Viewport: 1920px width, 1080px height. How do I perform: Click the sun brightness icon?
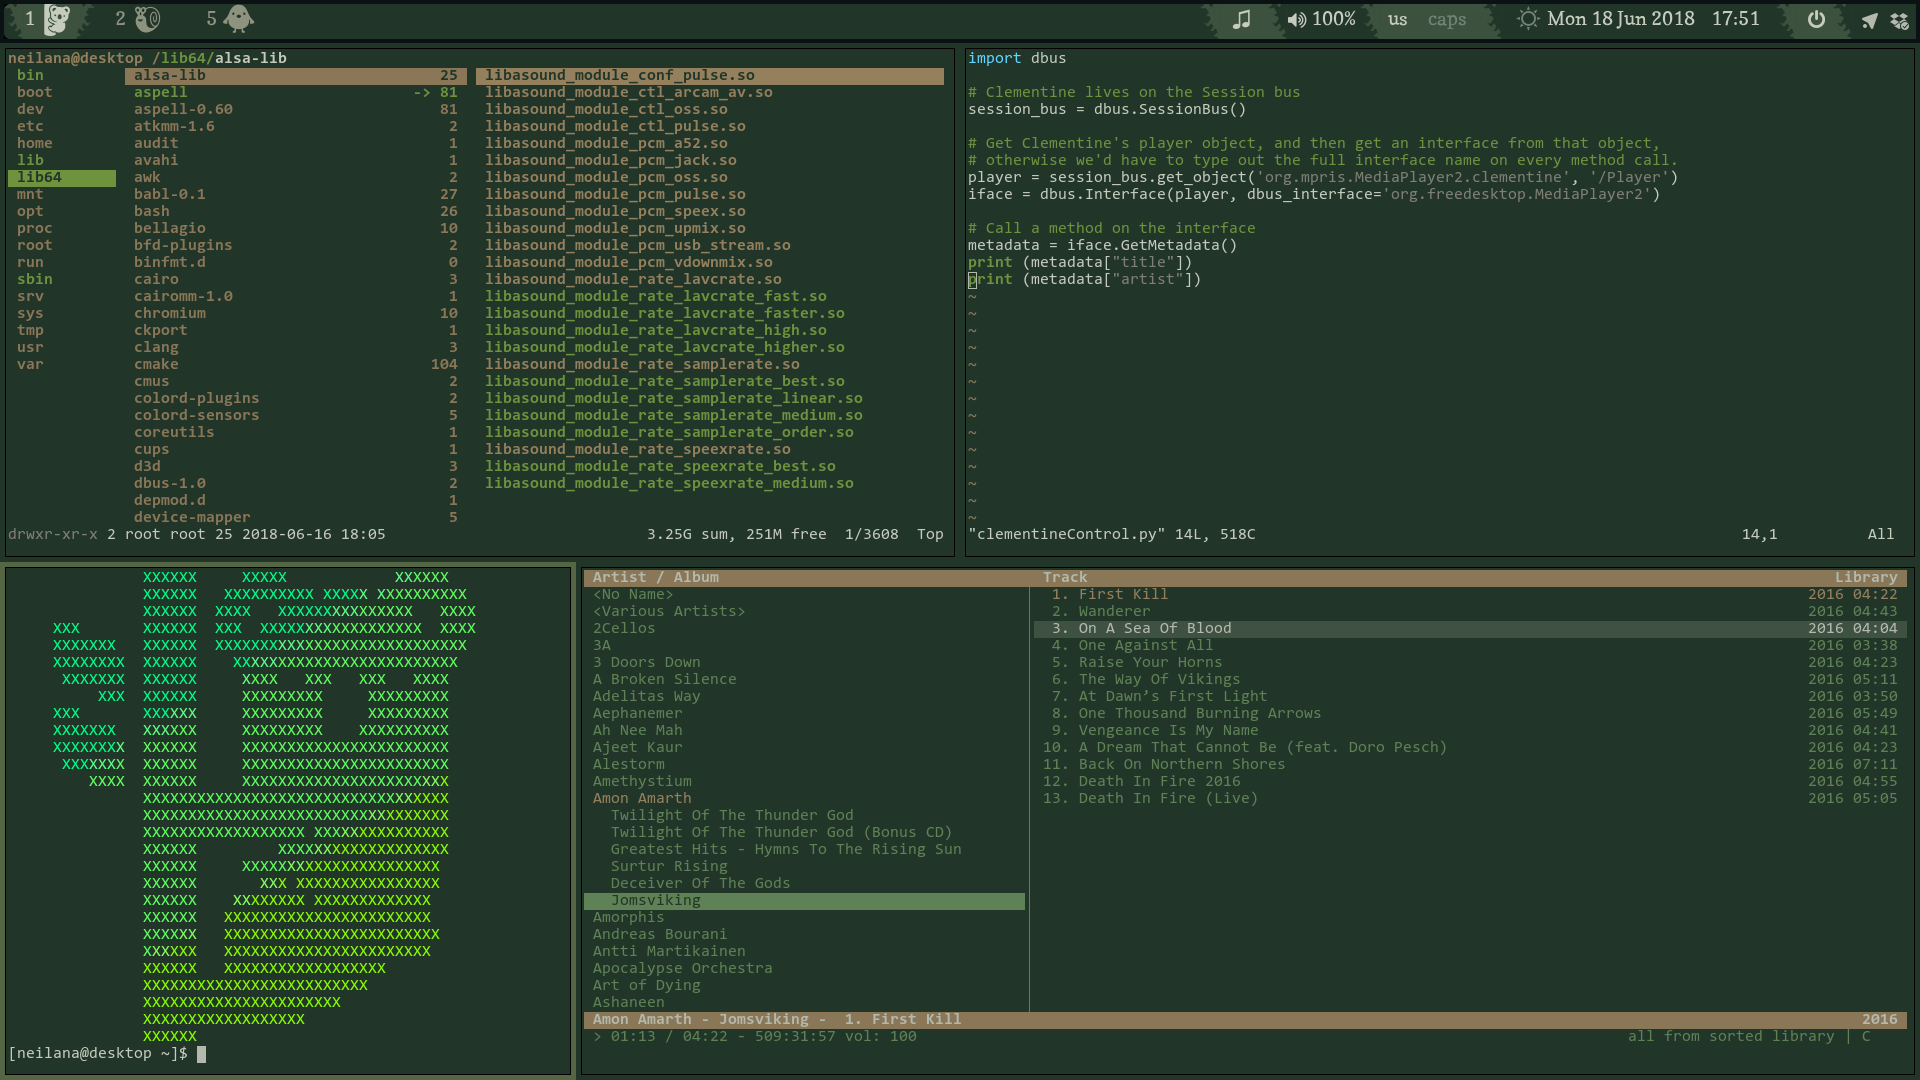(x=1528, y=19)
